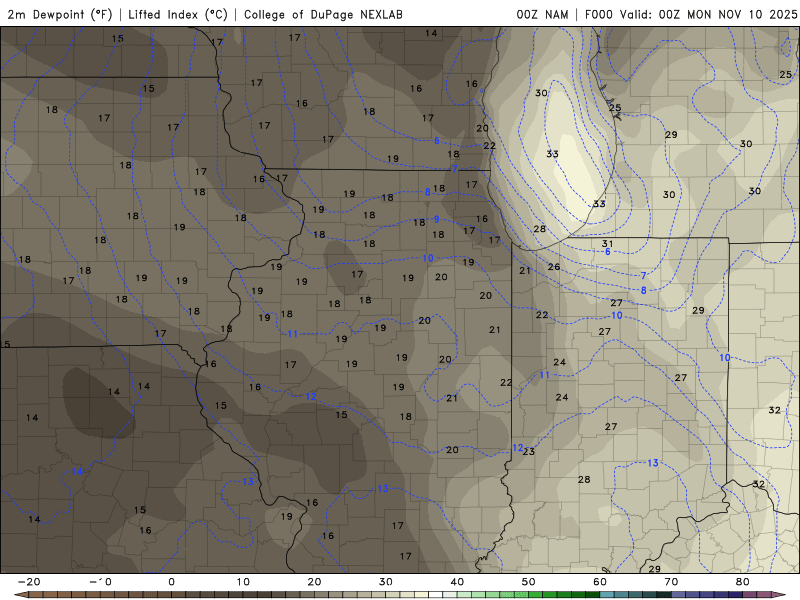Click the blue contour label 12 beside black 23
800x600 pixels.
click(518, 447)
